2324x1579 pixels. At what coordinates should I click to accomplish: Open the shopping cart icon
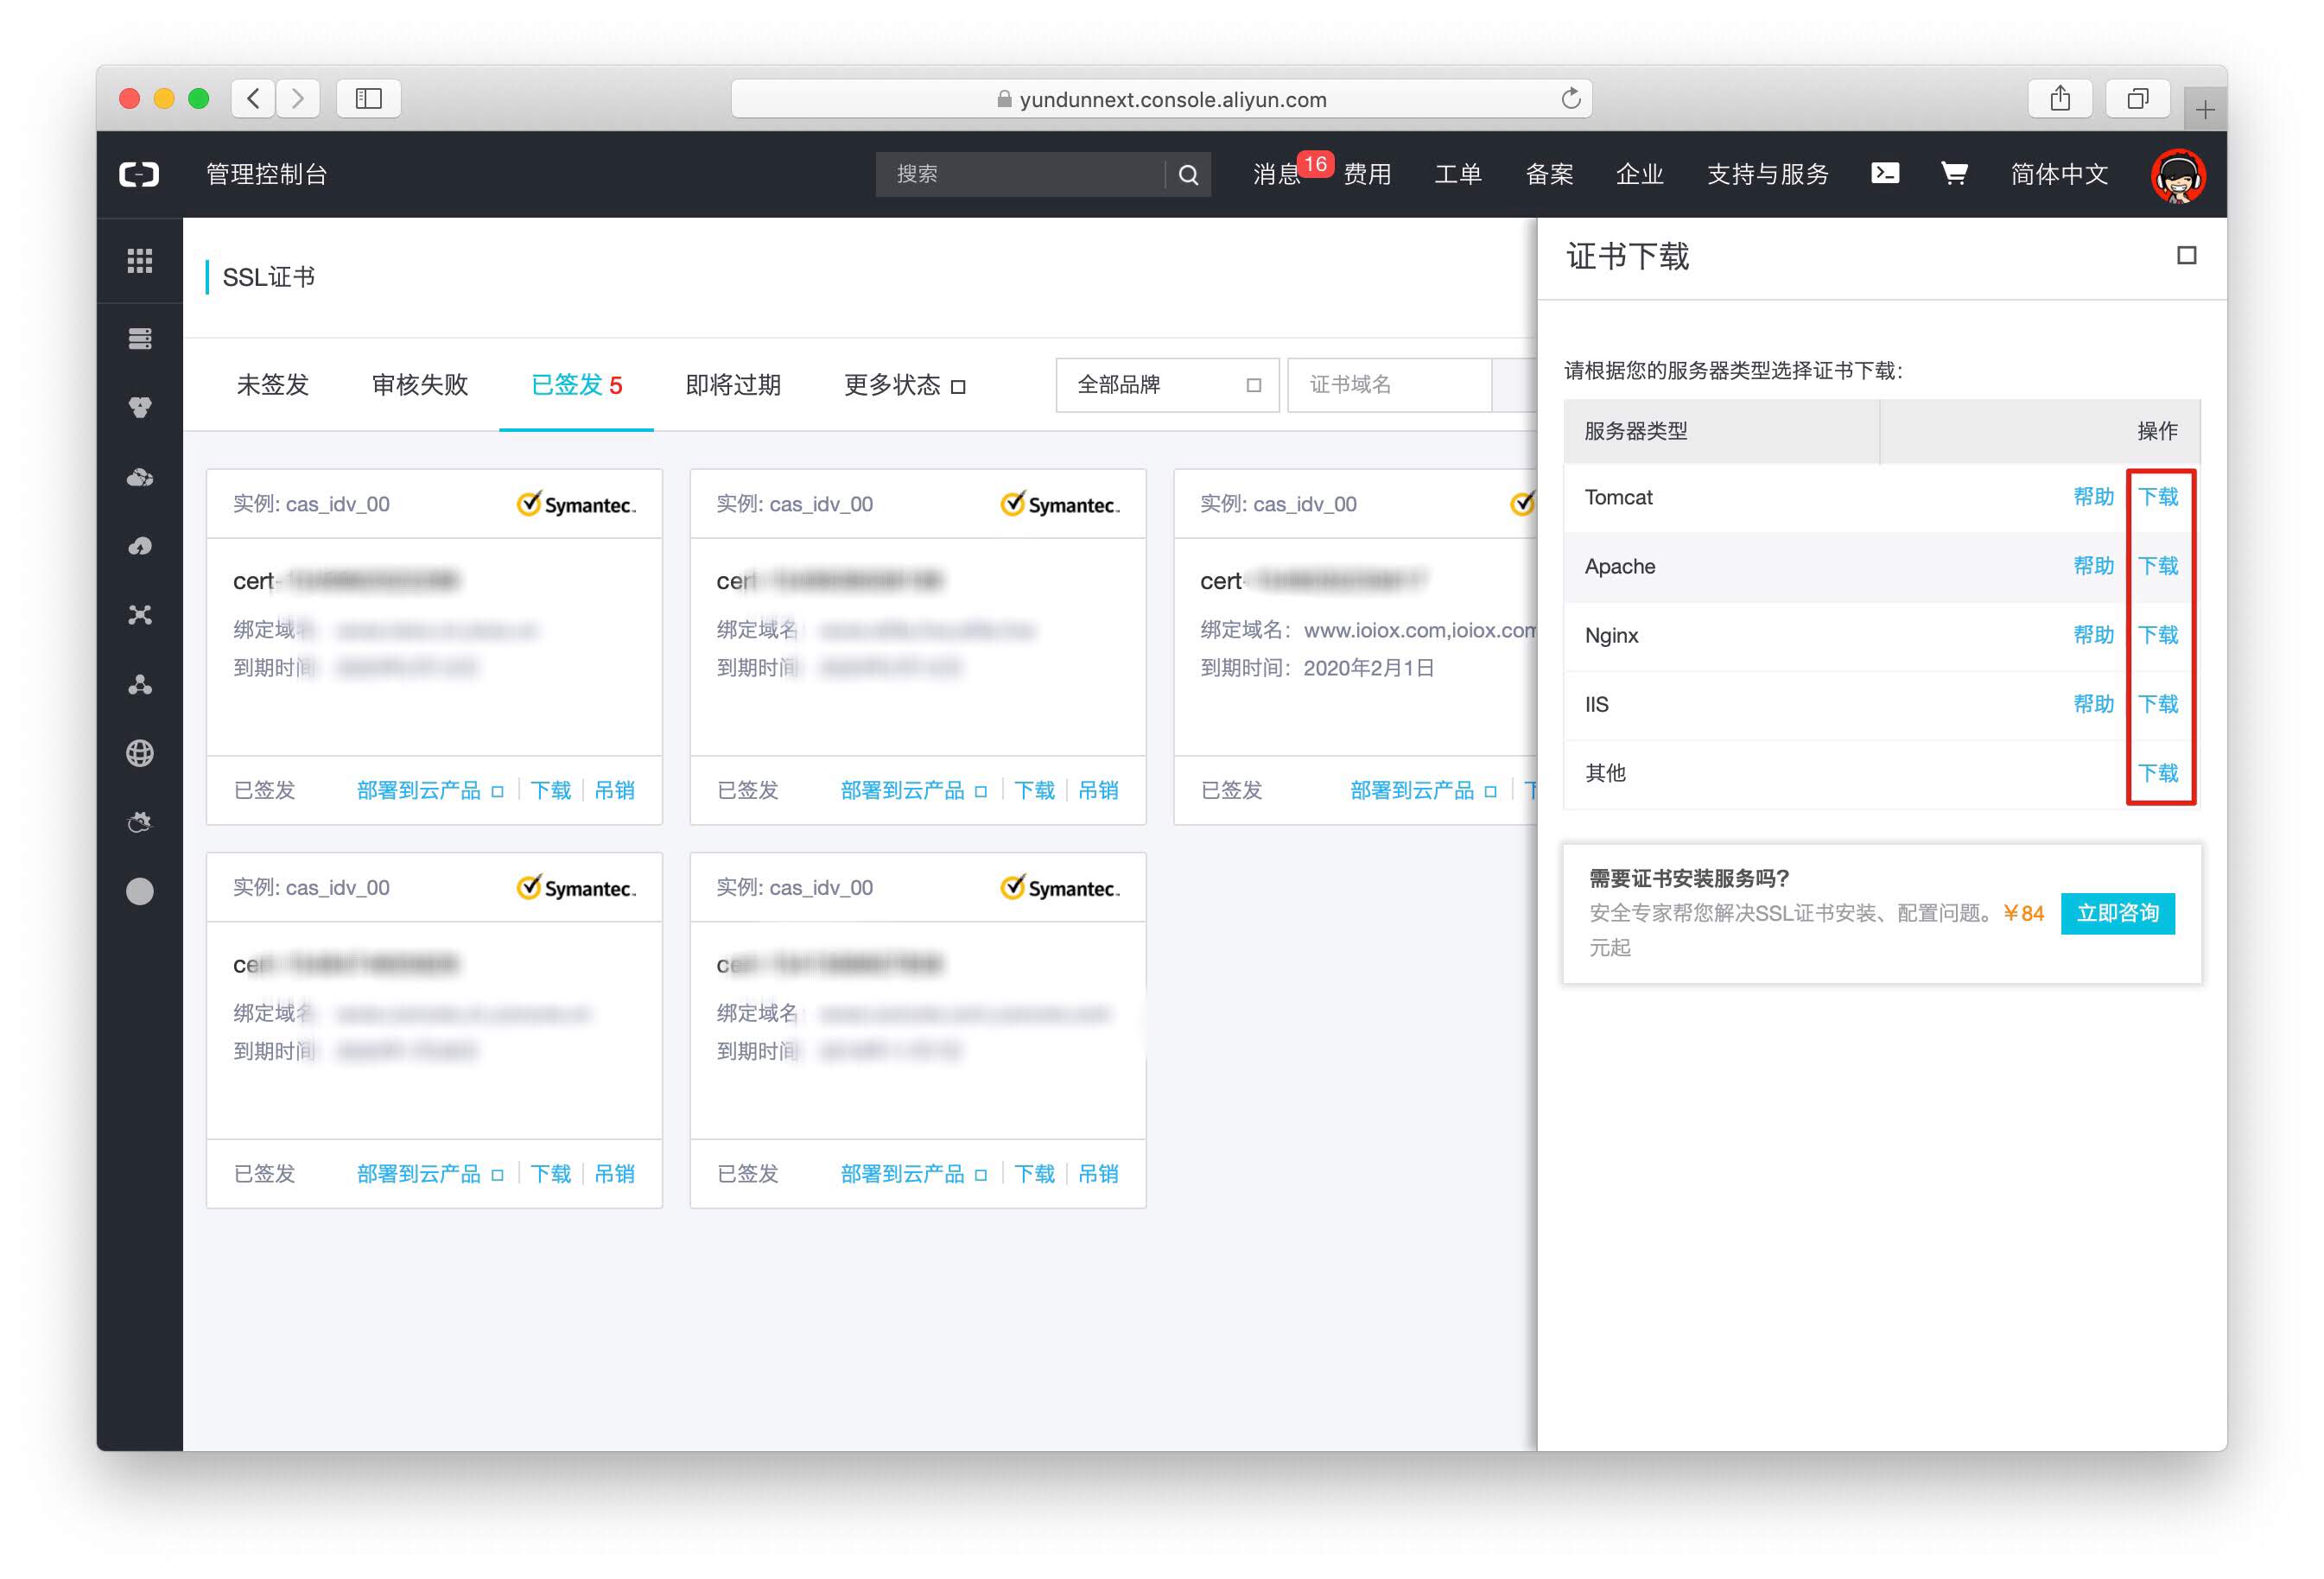pyautogui.click(x=1953, y=173)
